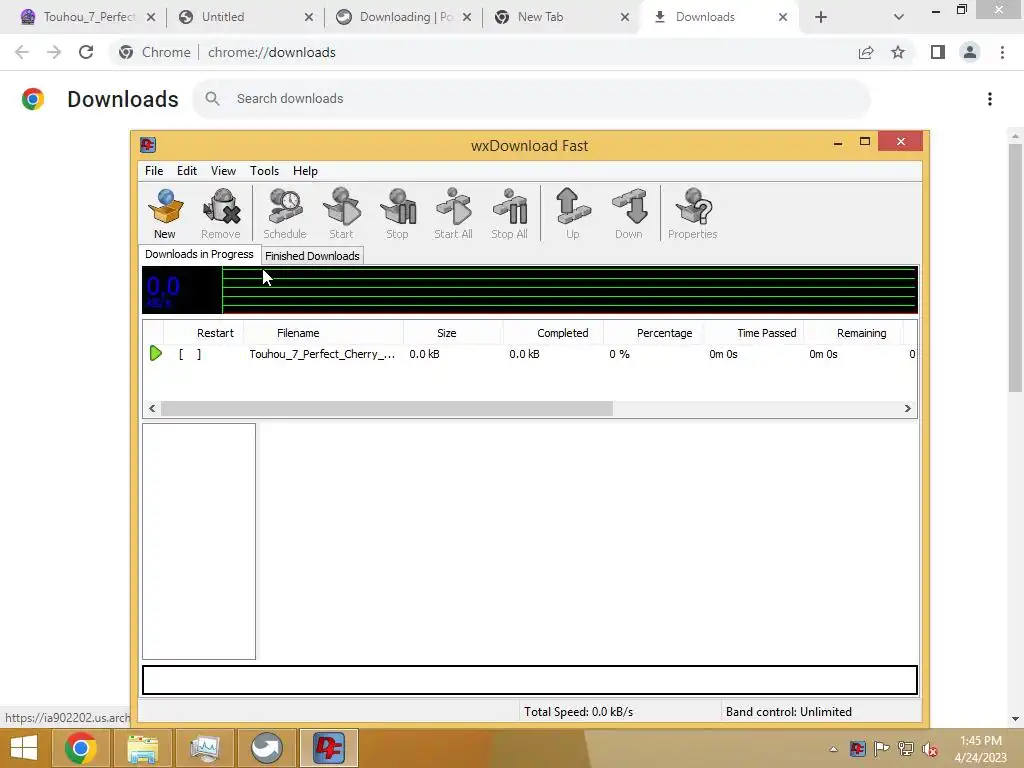Click the Chrome icon in the taskbar
1024x768 pixels.
click(x=80, y=748)
